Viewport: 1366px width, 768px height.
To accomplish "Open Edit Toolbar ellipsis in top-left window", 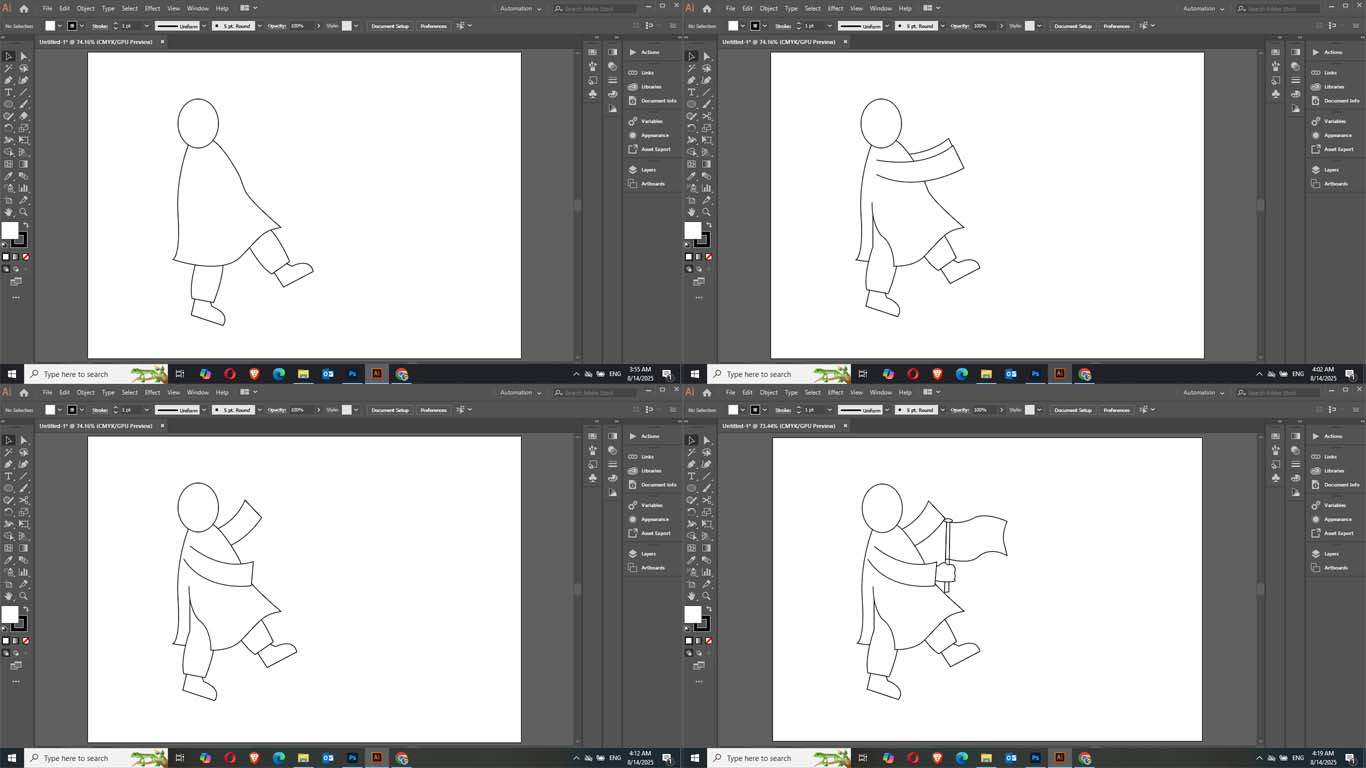I will (15, 298).
